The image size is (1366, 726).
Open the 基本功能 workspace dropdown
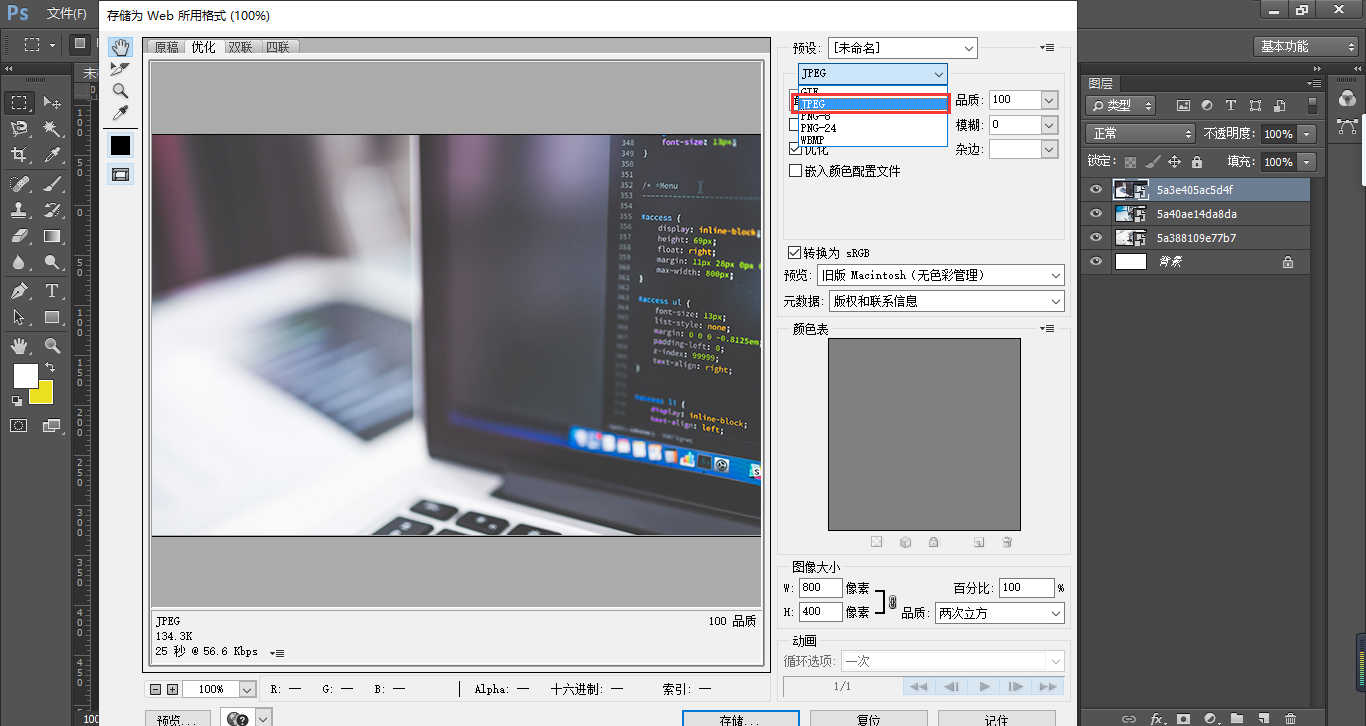tap(1306, 46)
